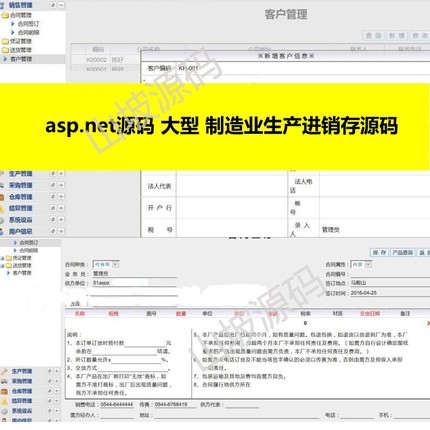Click the 系统设置 gear icon below the contract terms
430x430 pixels.
pyautogui.click(x=4, y=411)
